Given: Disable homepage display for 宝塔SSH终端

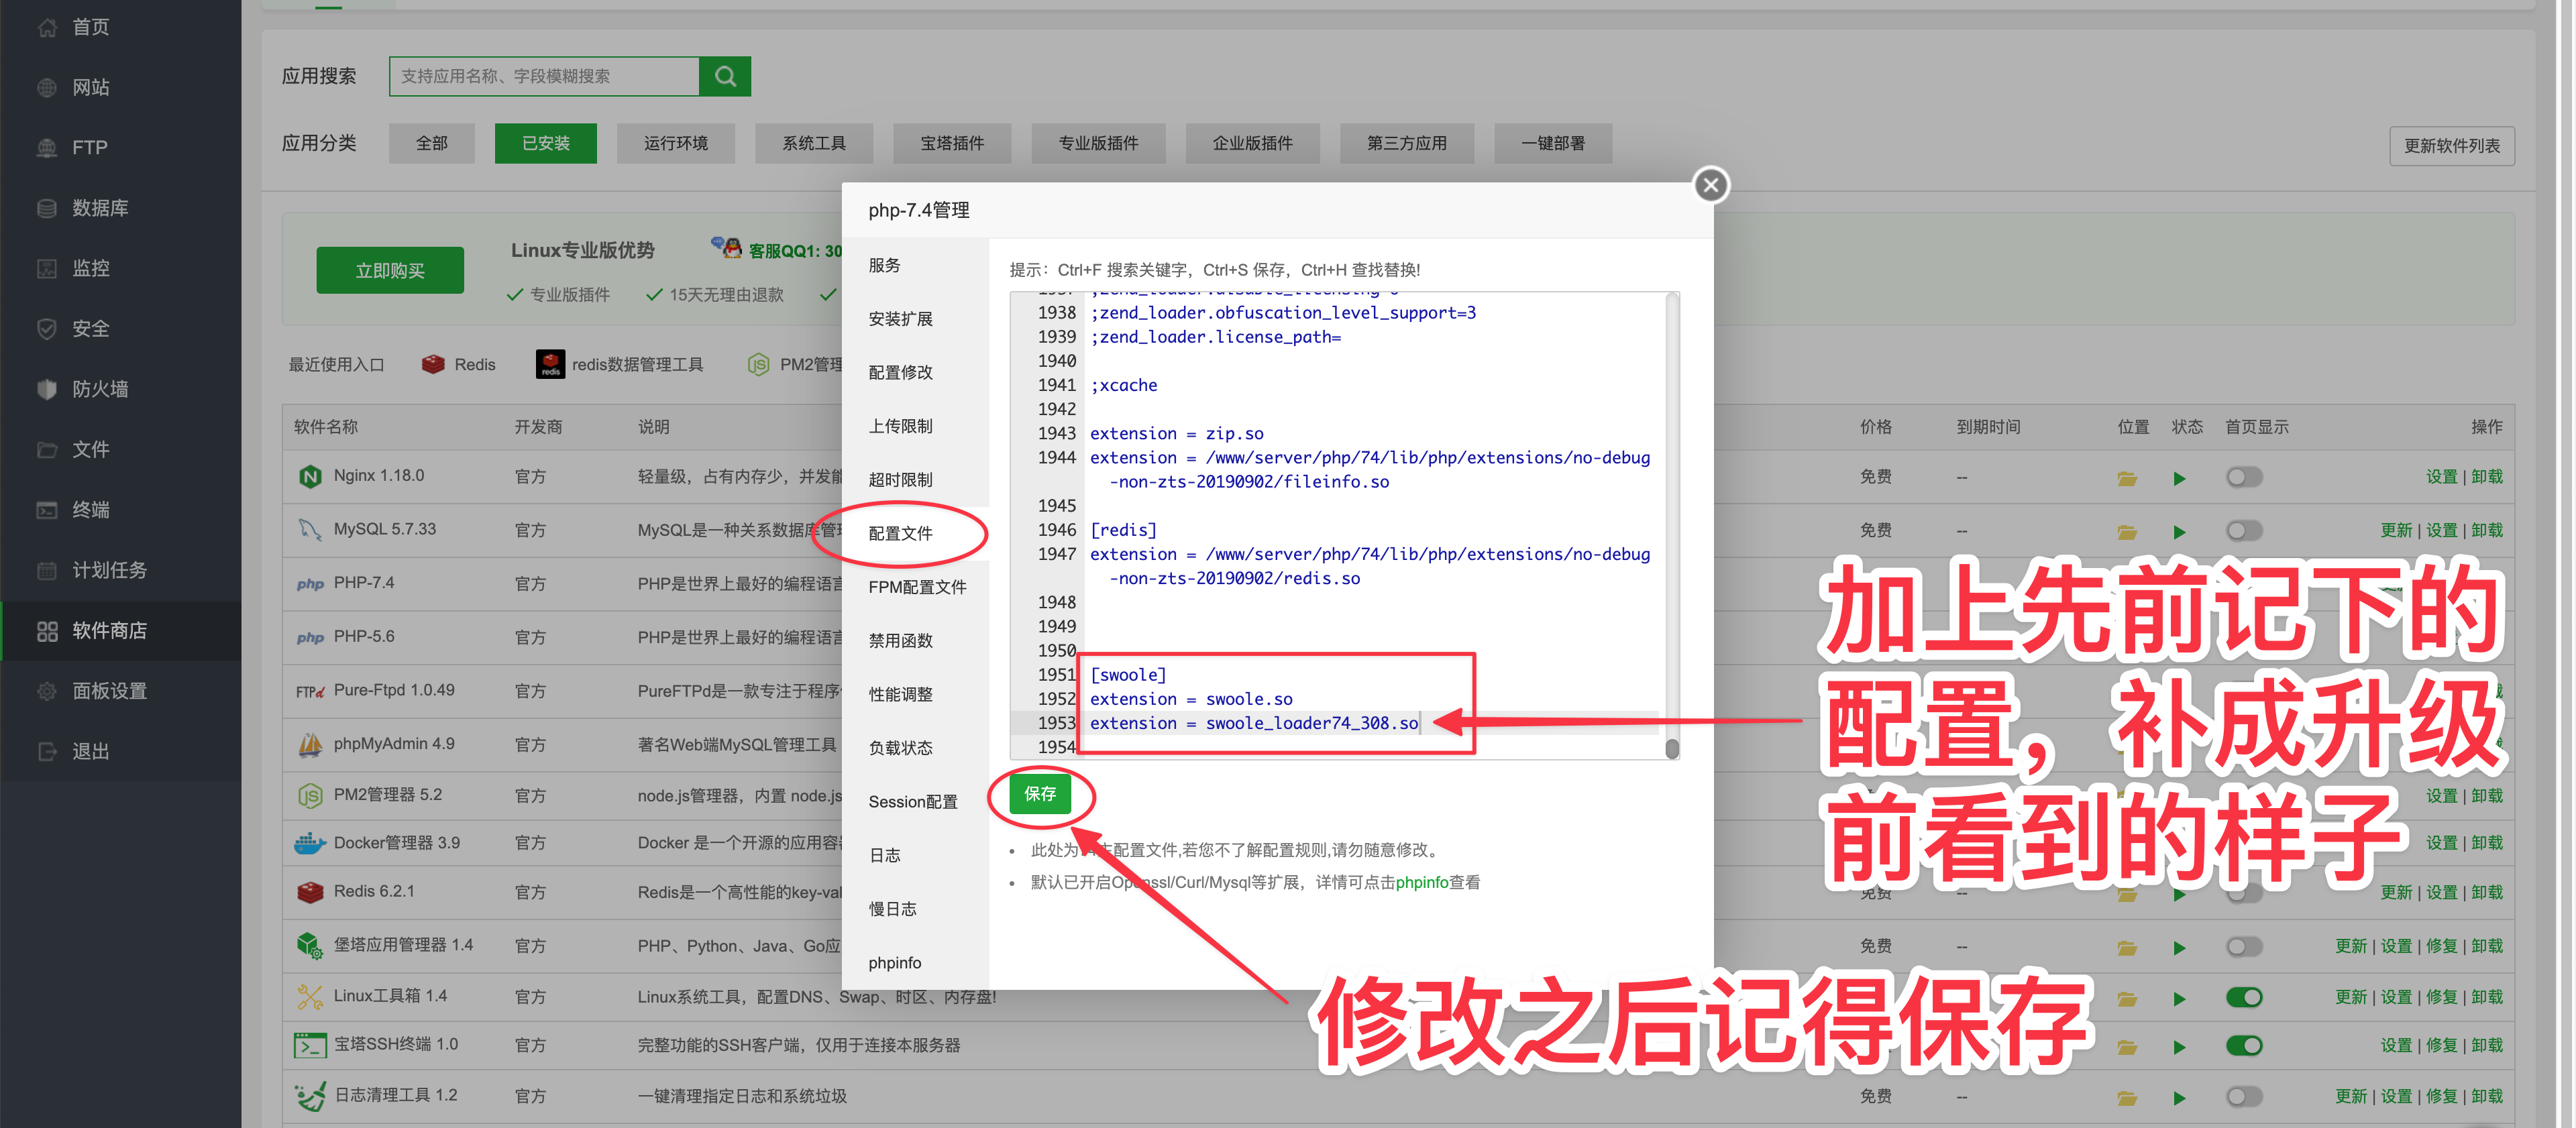Looking at the screenshot, I should point(2244,1046).
